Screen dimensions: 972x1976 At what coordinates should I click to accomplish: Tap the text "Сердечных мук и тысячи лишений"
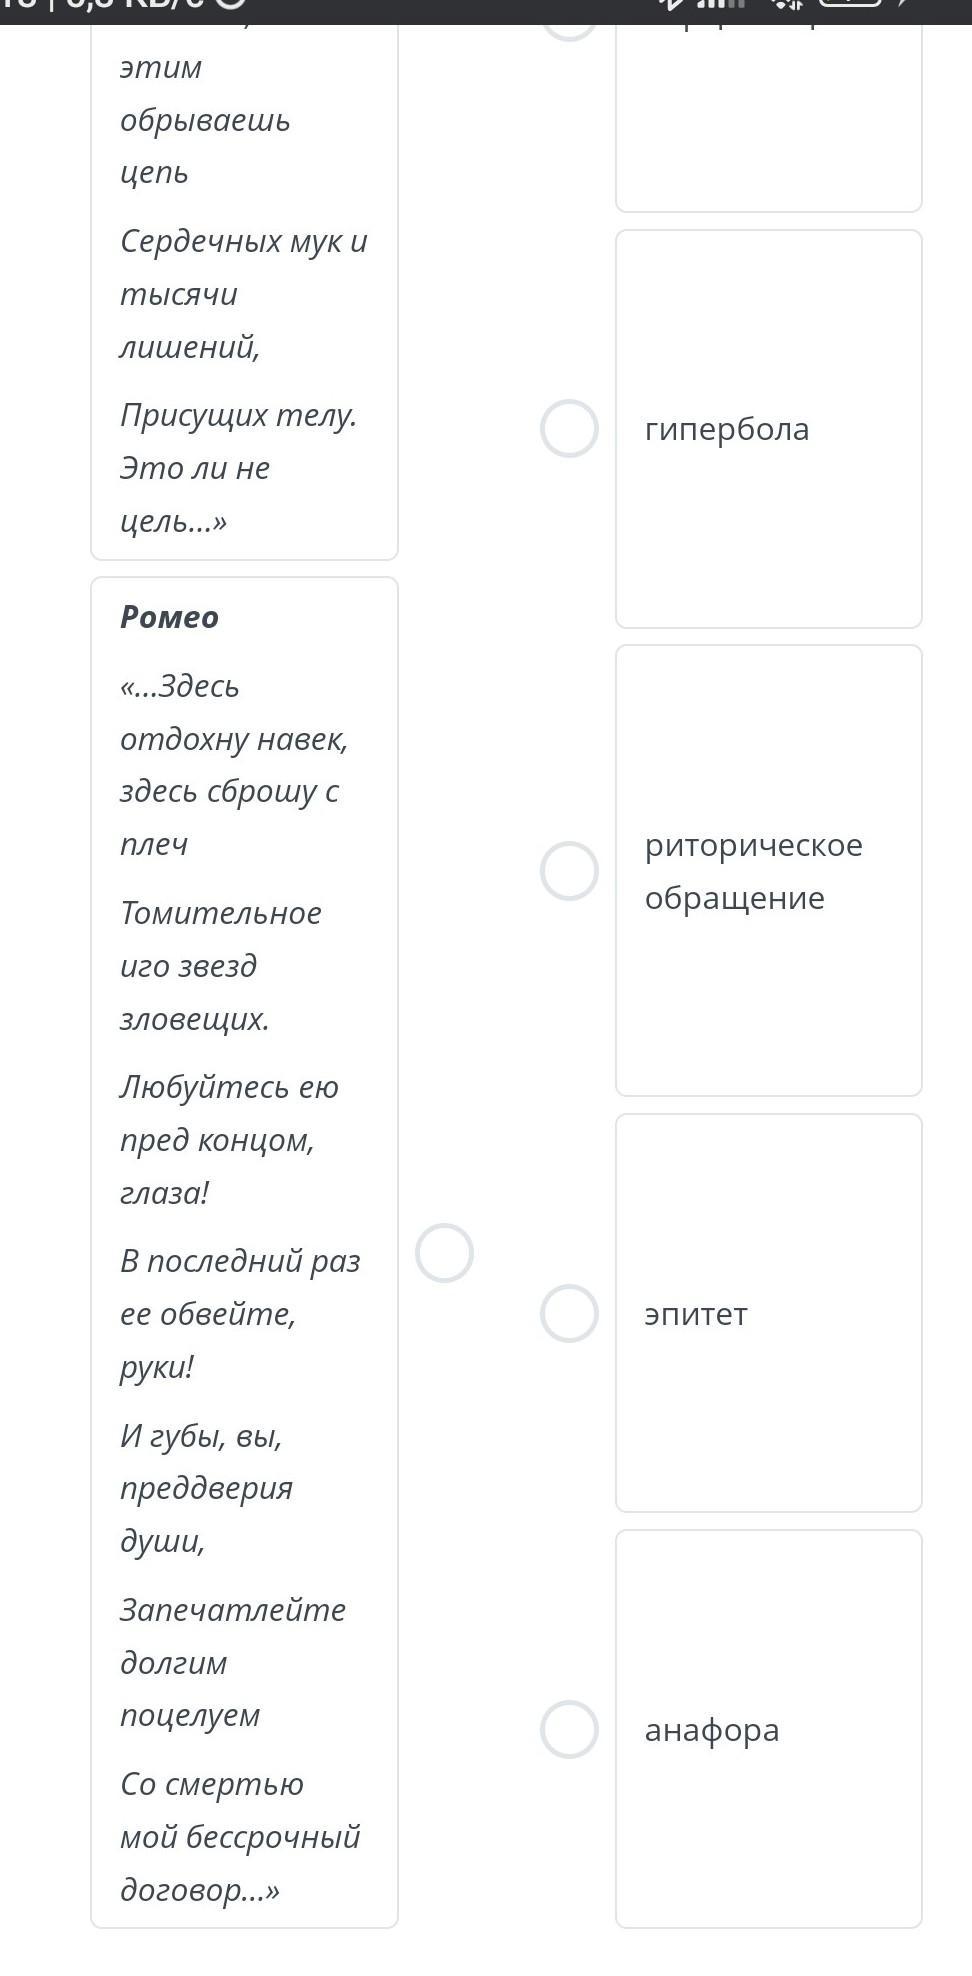point(243,294)
